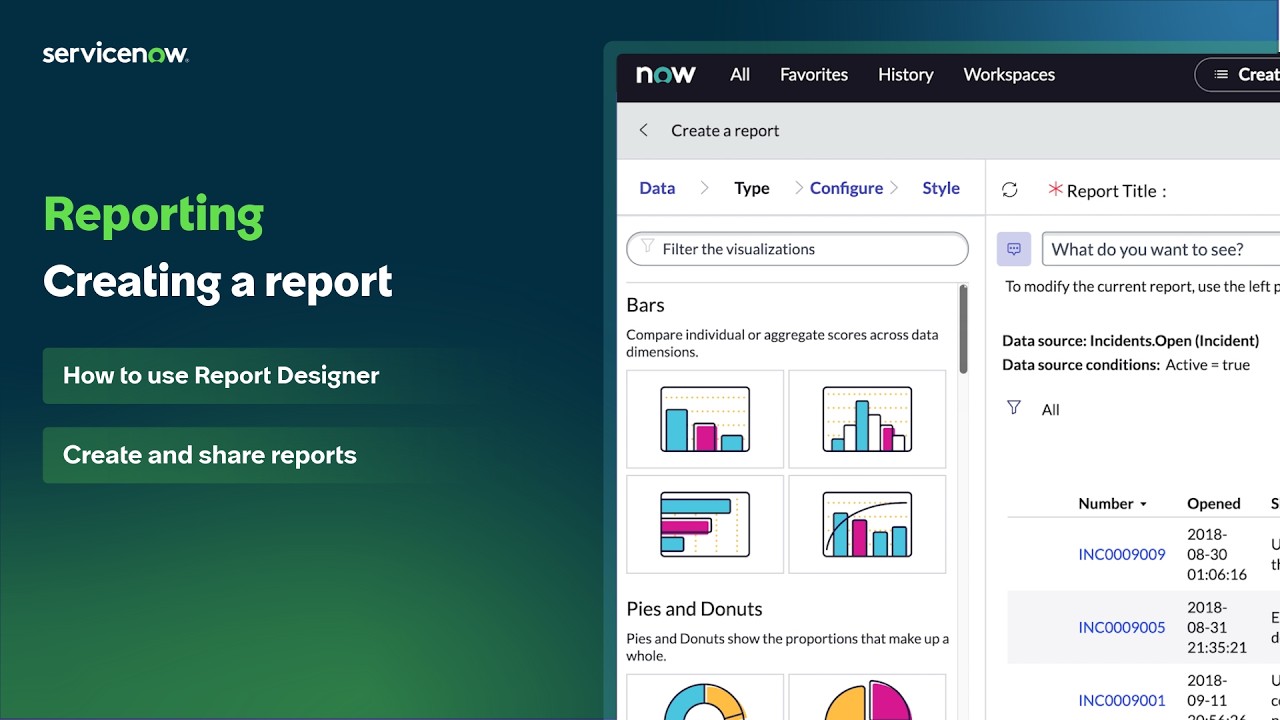Switch to the Configure step tab
This screenshot has width=1280, height=720.
click(x=846, y=188)
